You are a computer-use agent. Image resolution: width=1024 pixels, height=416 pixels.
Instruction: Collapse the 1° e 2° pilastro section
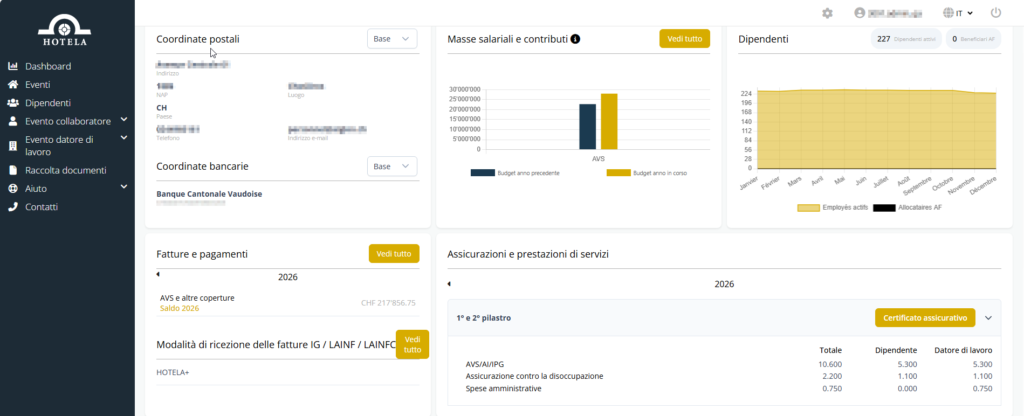point(988,318)
